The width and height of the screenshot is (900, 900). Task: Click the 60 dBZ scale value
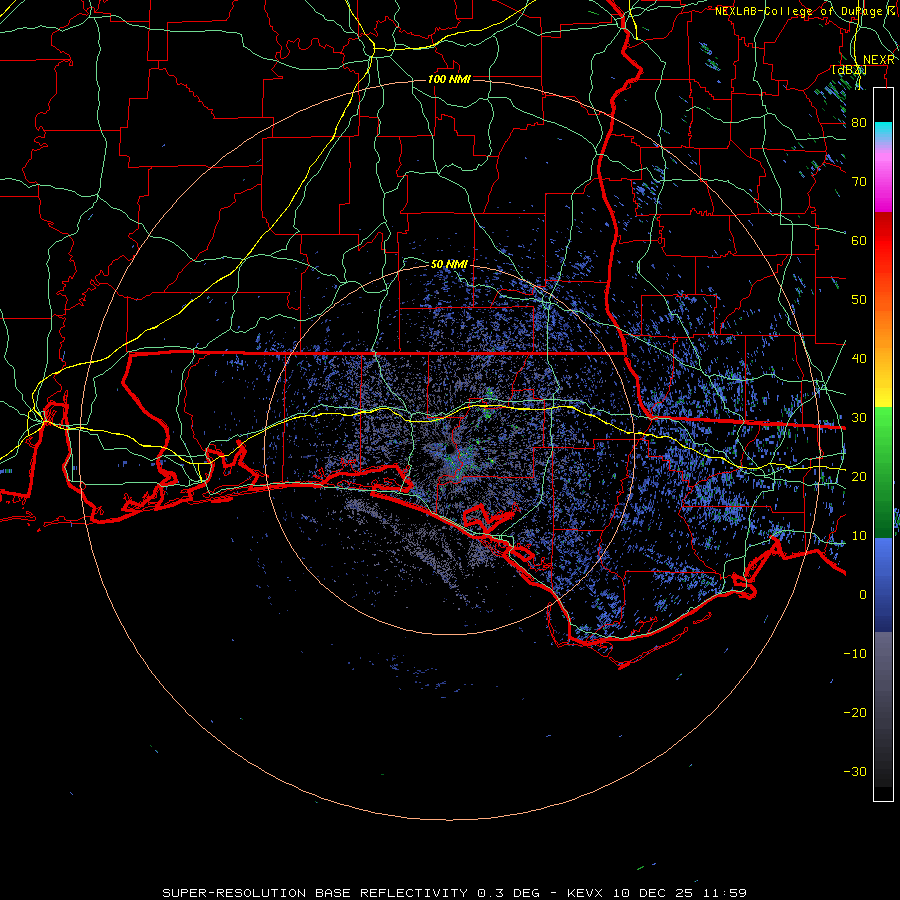[x=859, y=240]
